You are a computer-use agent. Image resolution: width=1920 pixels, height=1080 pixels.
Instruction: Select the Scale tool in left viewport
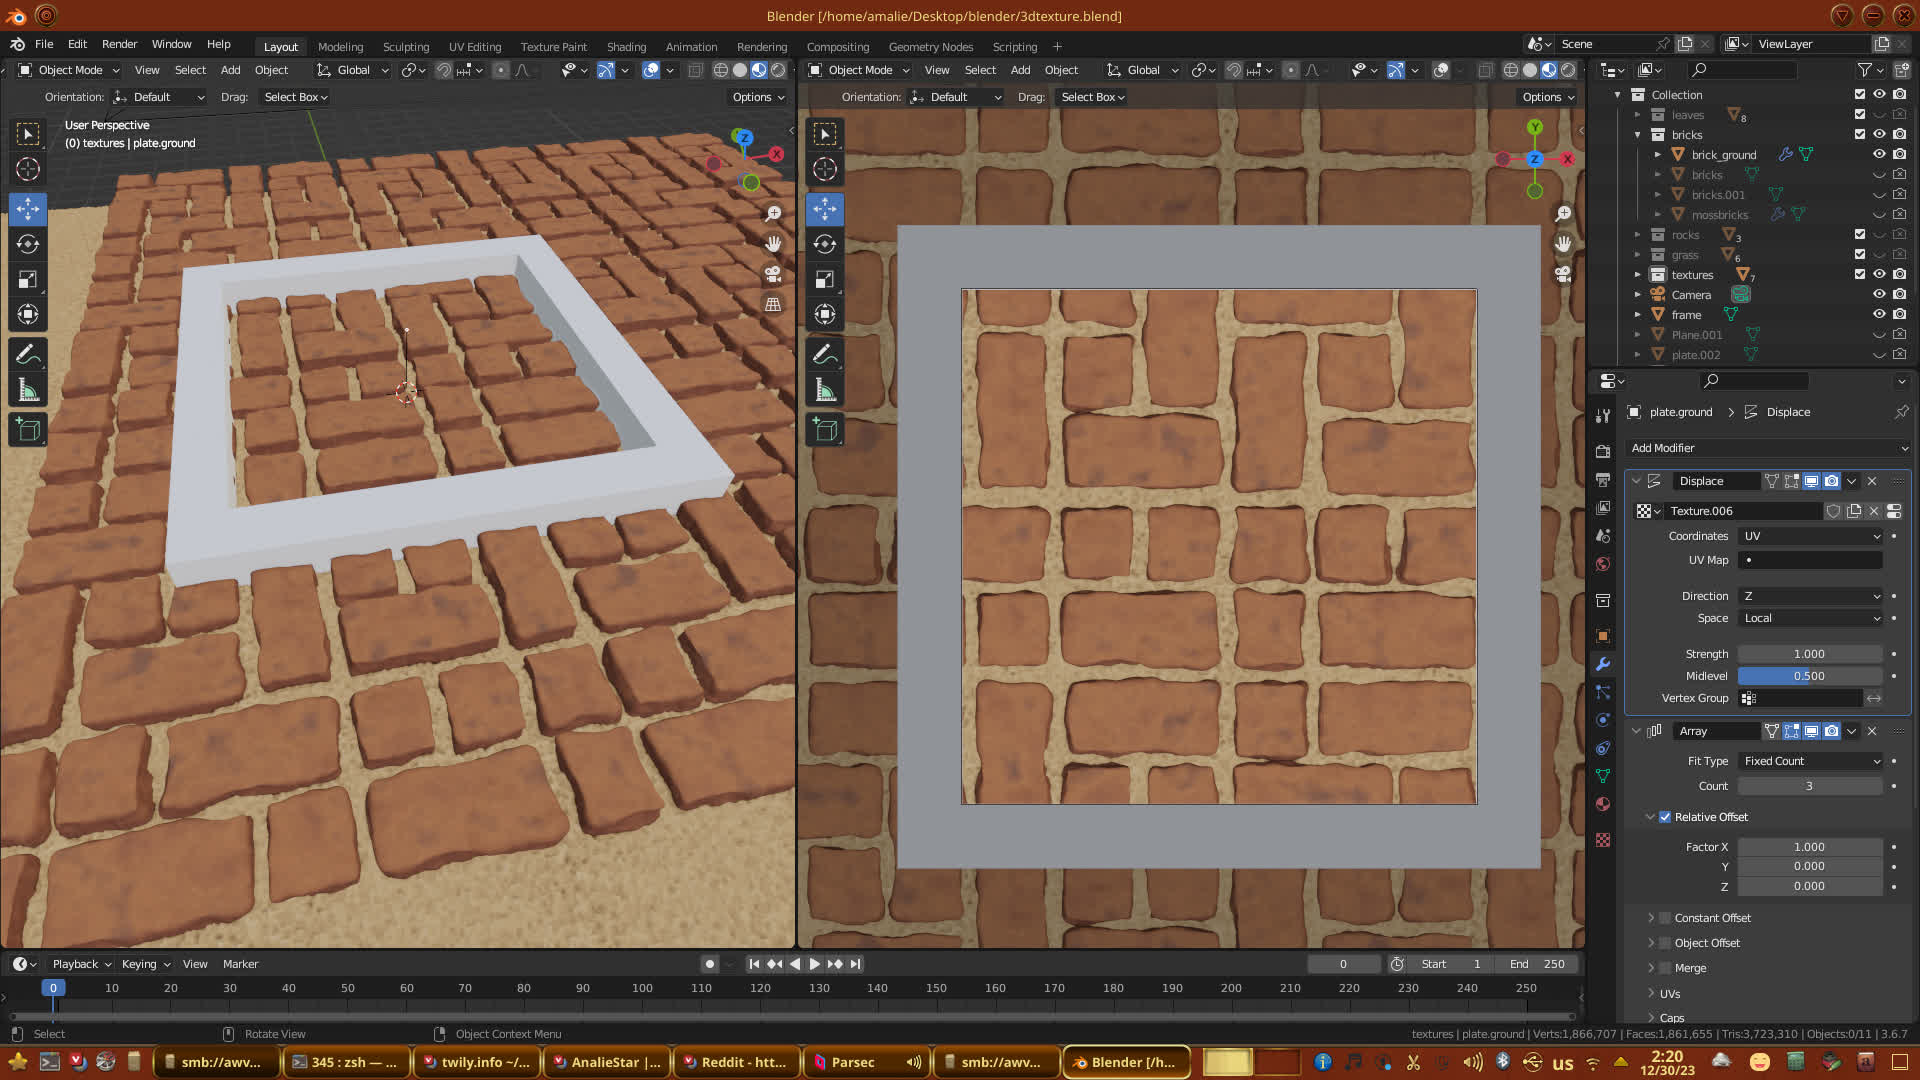(x=28, y=280)
